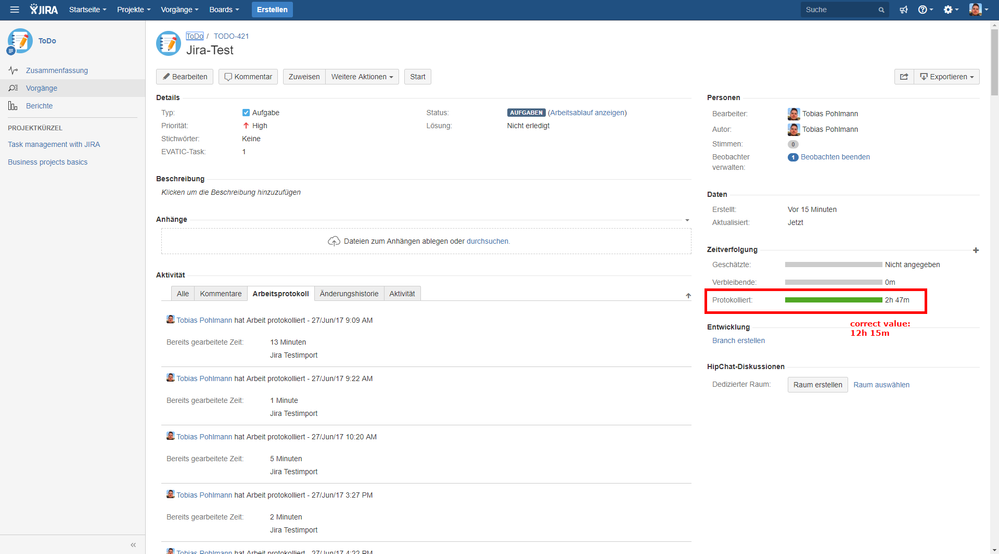Click the upload cloud icon in Anhänge
Viewport: 999px width, 554px height.
click(334, 241)
